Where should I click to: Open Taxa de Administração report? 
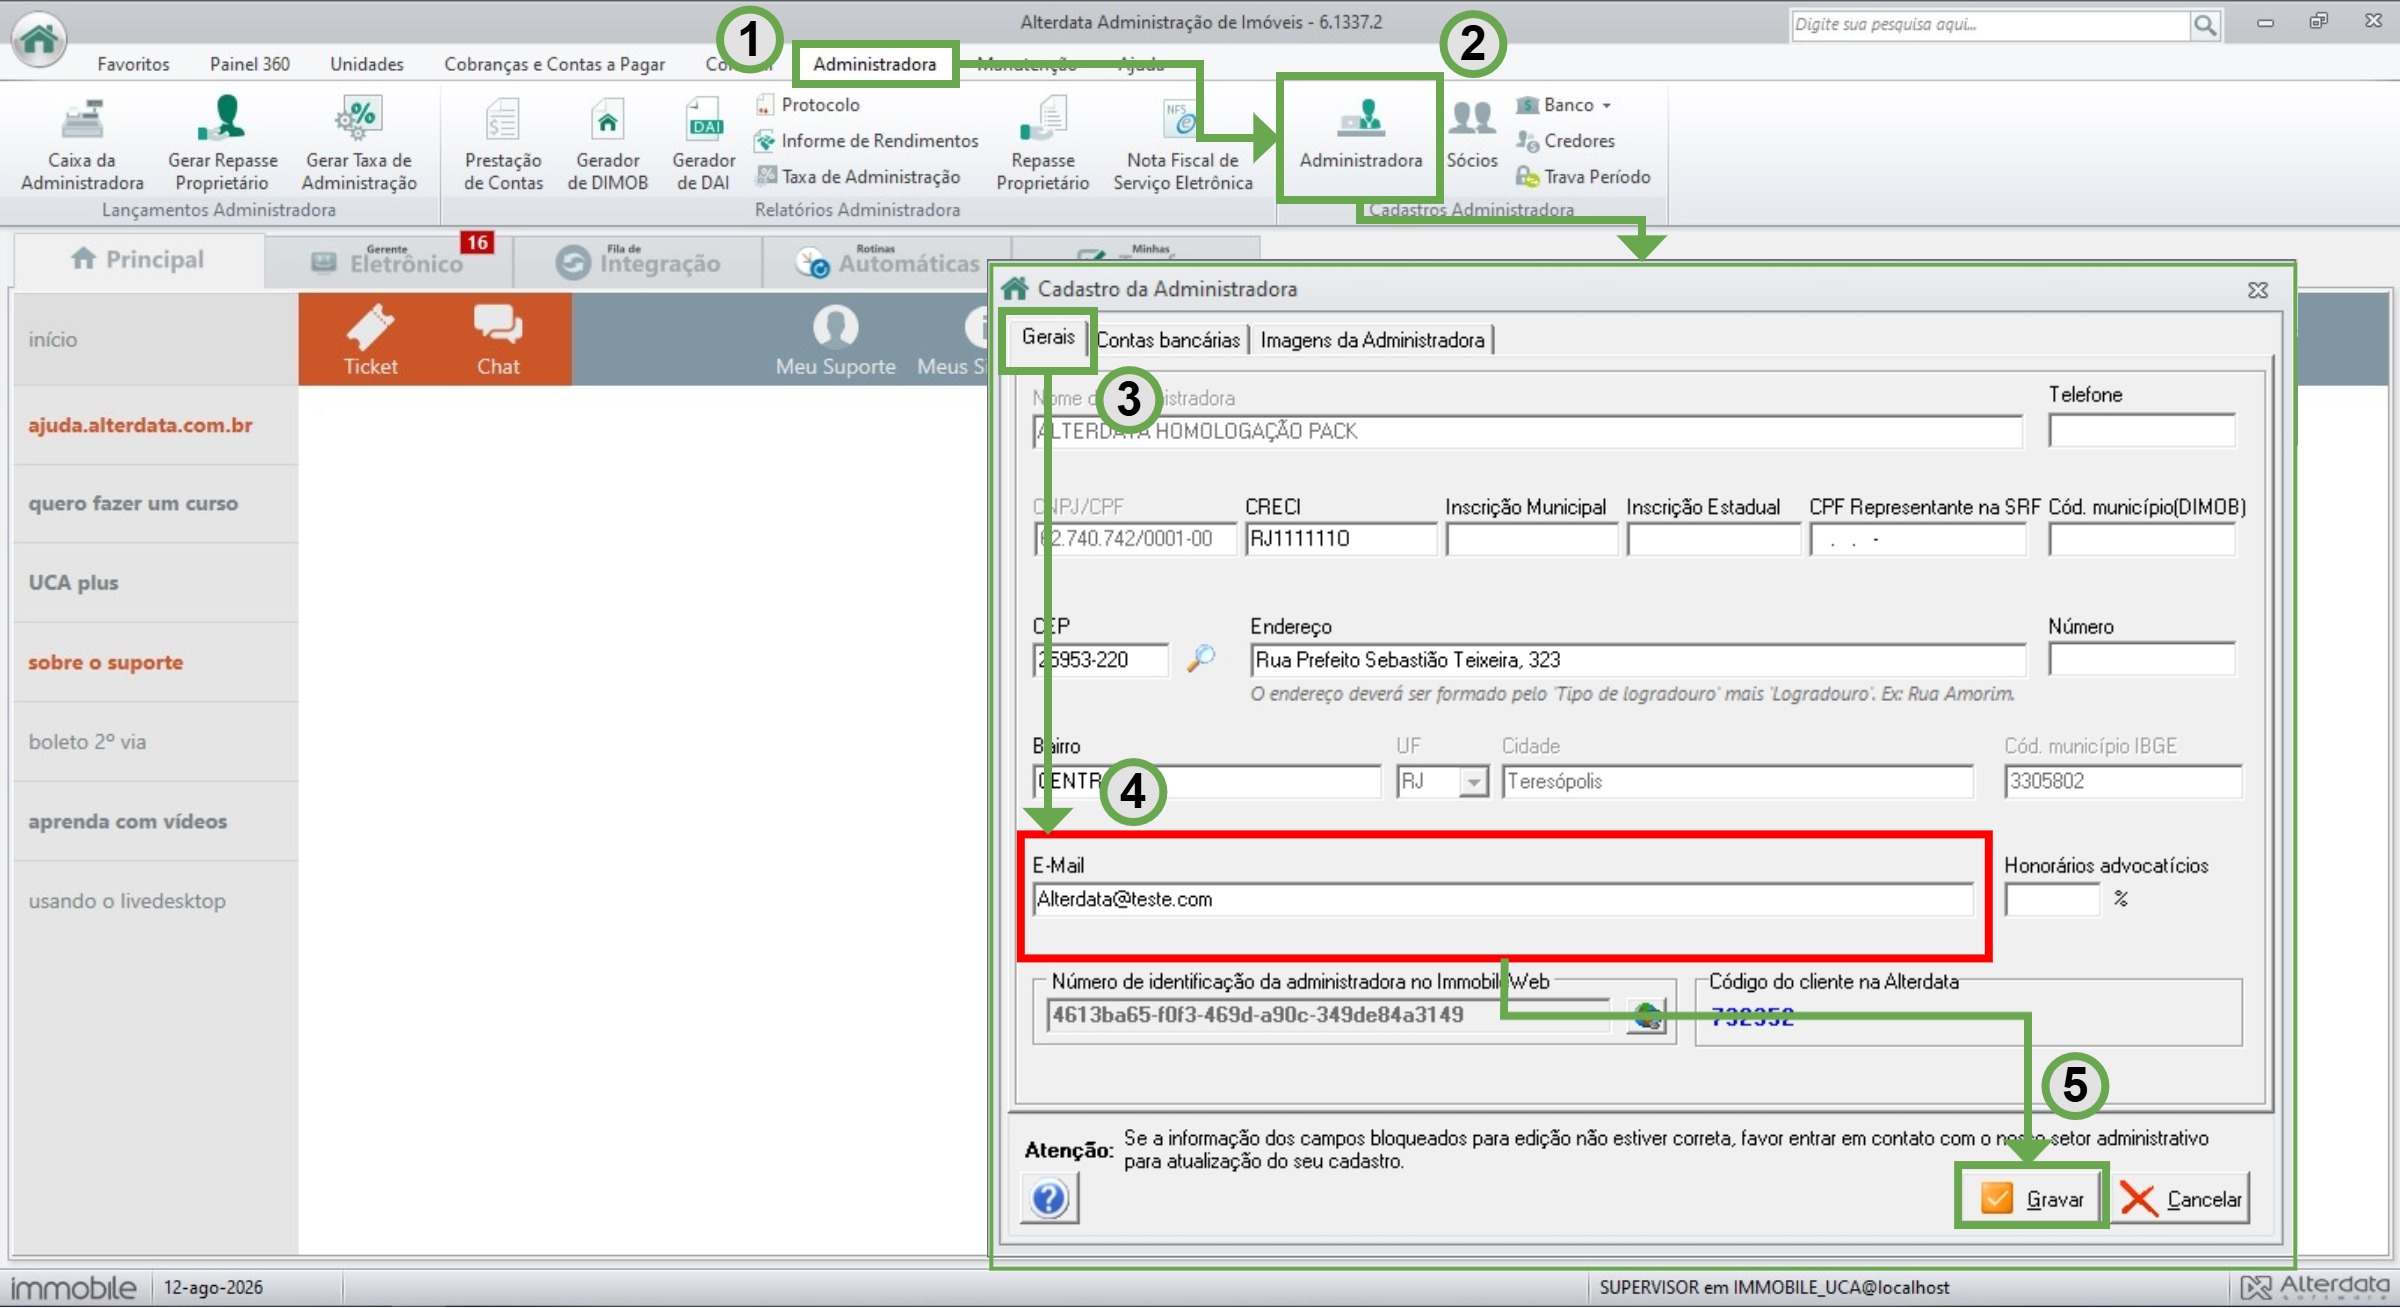tap(858, 177)
